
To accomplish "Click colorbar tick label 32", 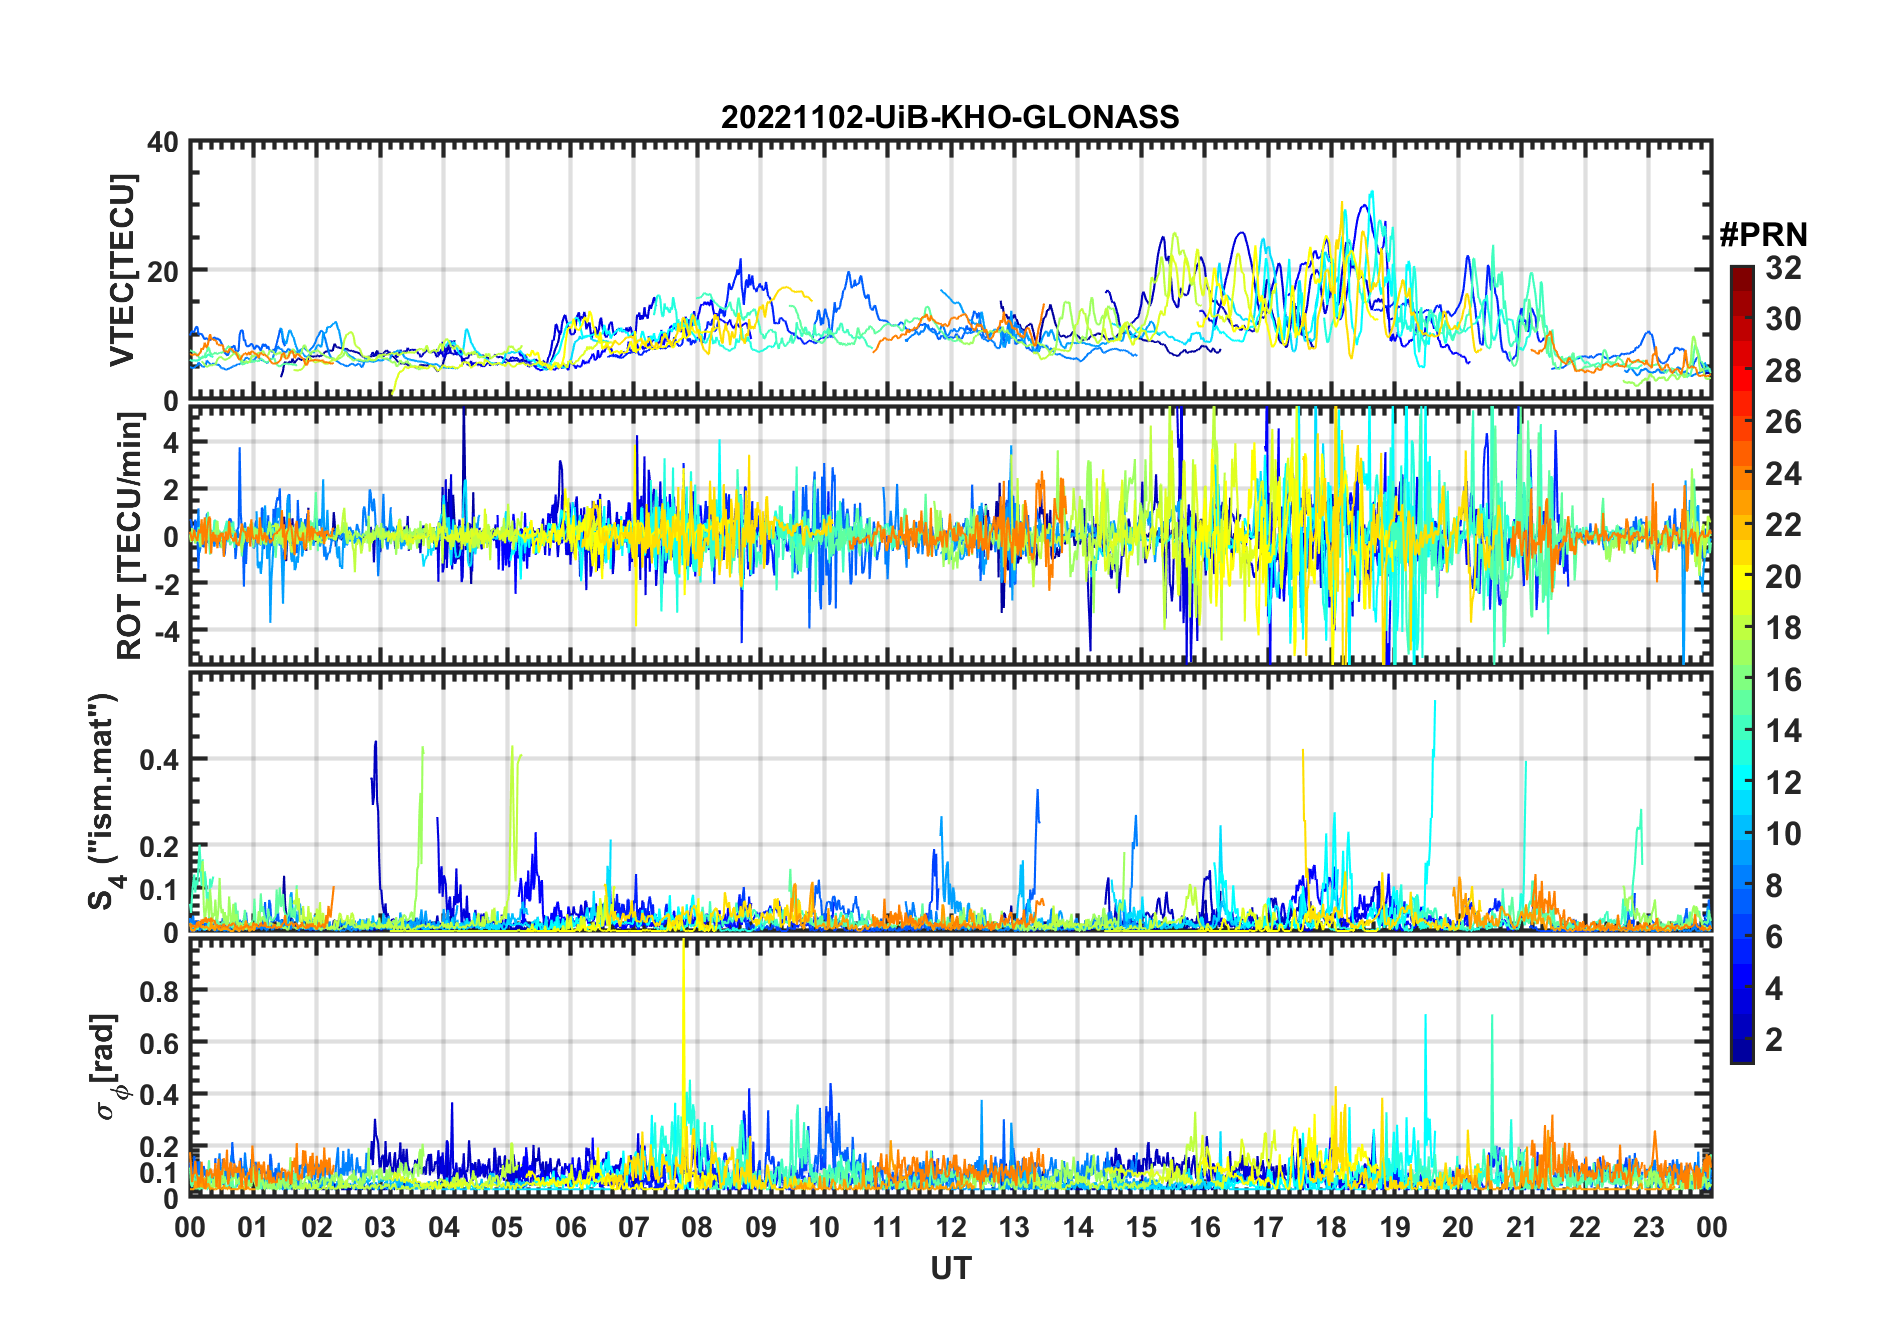I will click(1783, 268).
